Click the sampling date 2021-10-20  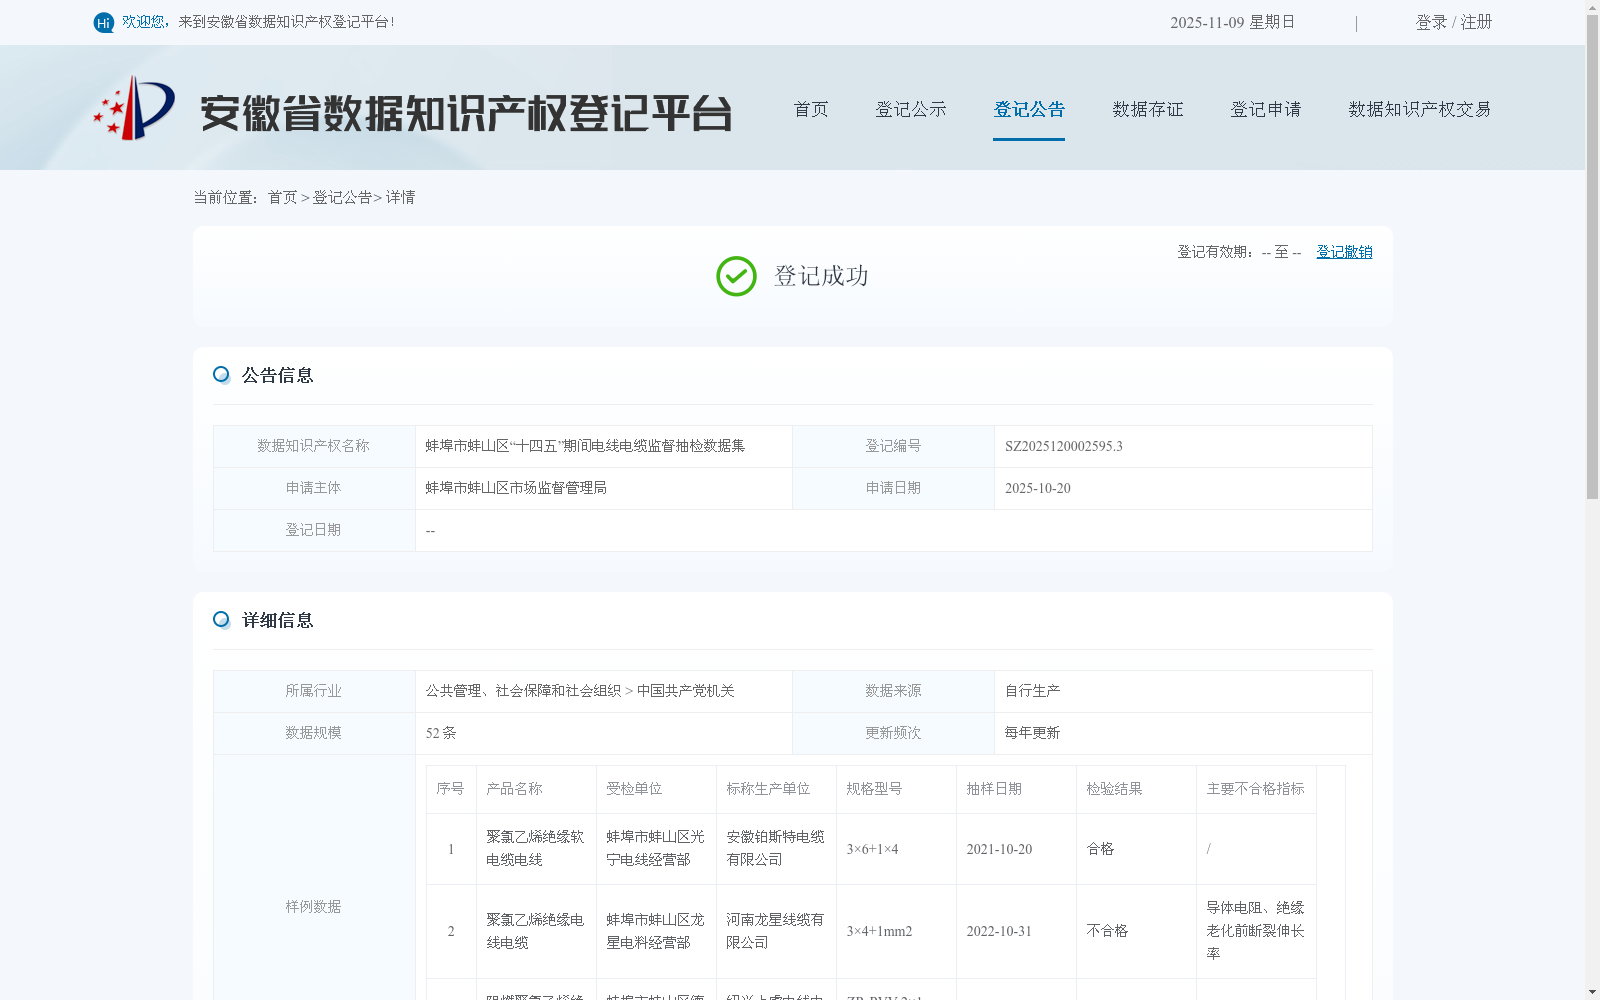(999, 849)
